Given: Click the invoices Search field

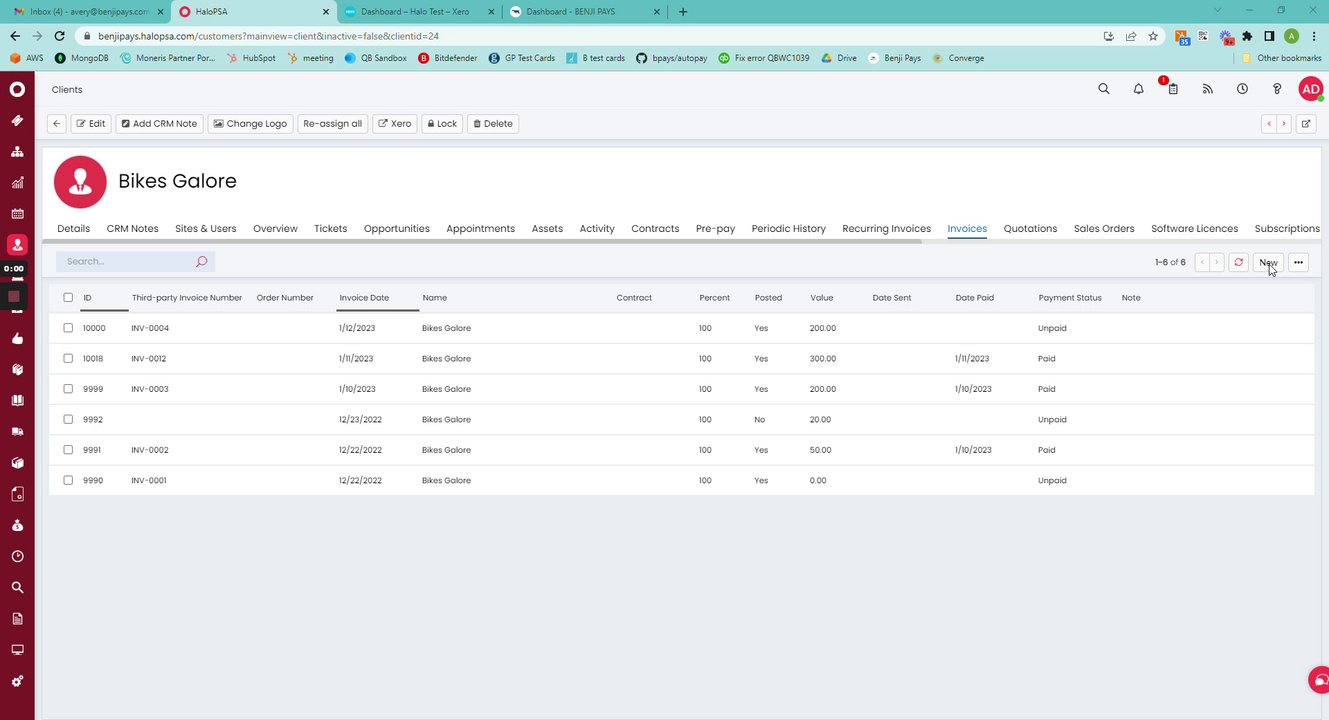Looking at the screenshot, I should pyautogui.click(x=135, y=261).
